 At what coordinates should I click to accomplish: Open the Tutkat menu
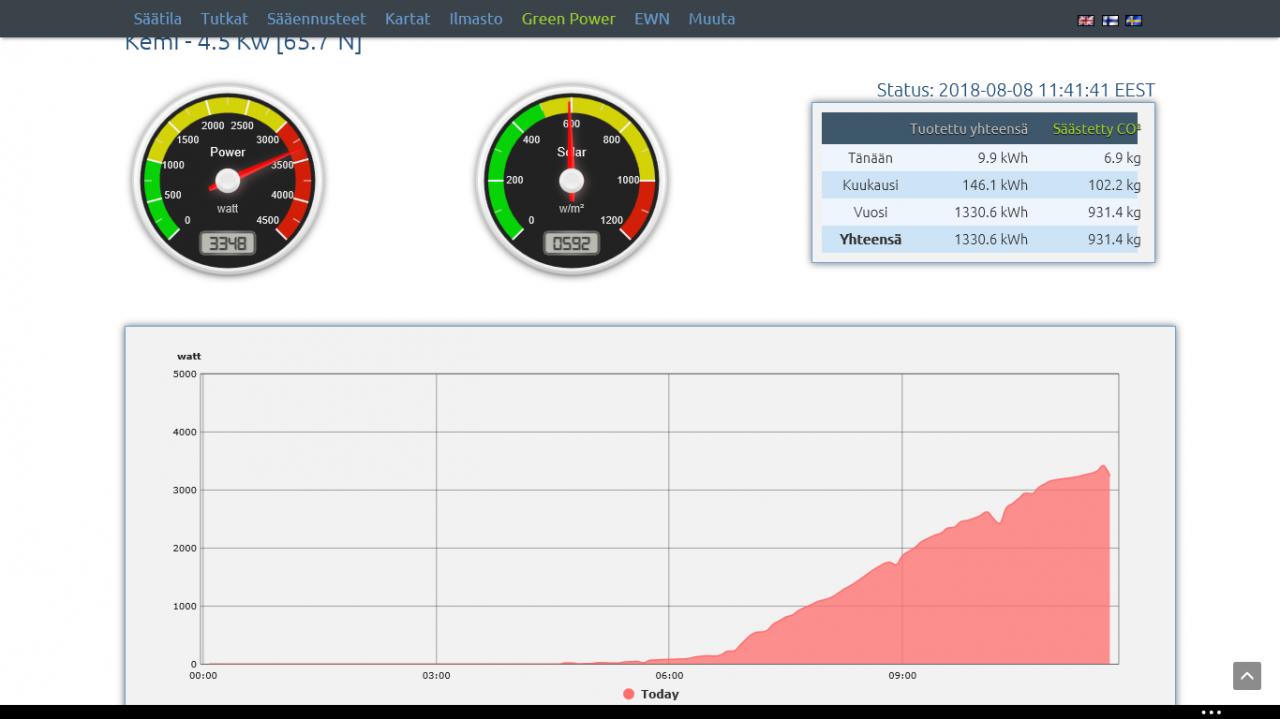[x=224, y=19]
